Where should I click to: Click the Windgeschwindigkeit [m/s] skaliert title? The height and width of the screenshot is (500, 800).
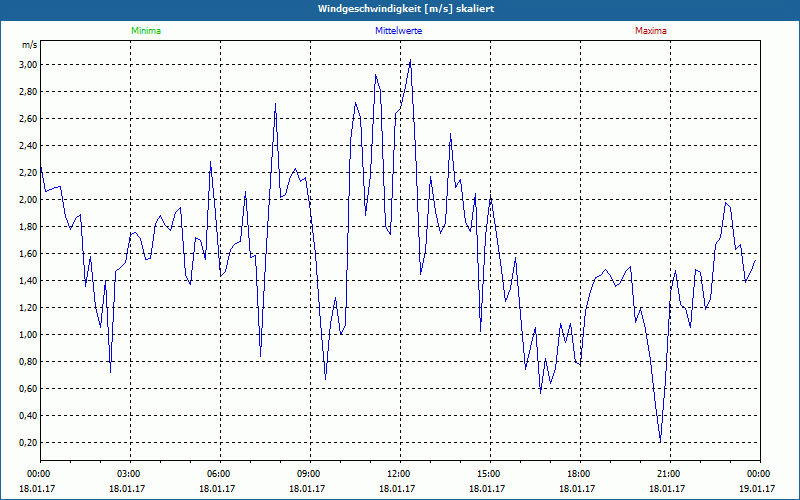point(406,9)
